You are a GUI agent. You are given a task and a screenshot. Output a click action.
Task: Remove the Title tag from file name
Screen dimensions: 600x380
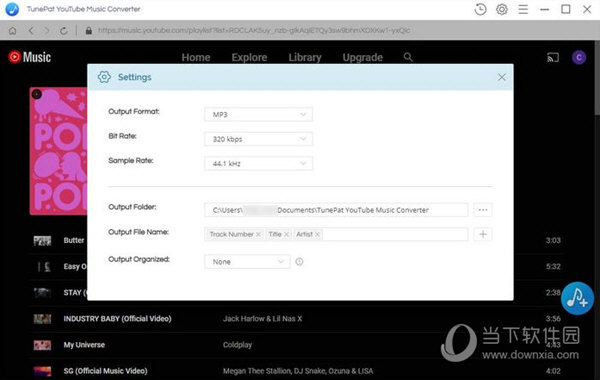pos(286,234)
